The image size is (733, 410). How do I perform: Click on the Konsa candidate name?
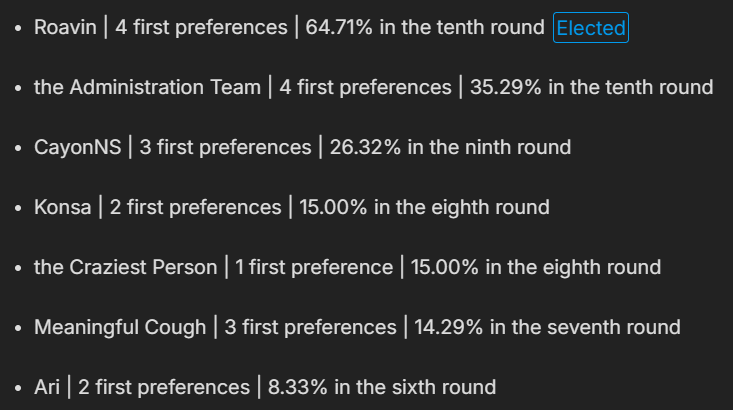point(62,208)
